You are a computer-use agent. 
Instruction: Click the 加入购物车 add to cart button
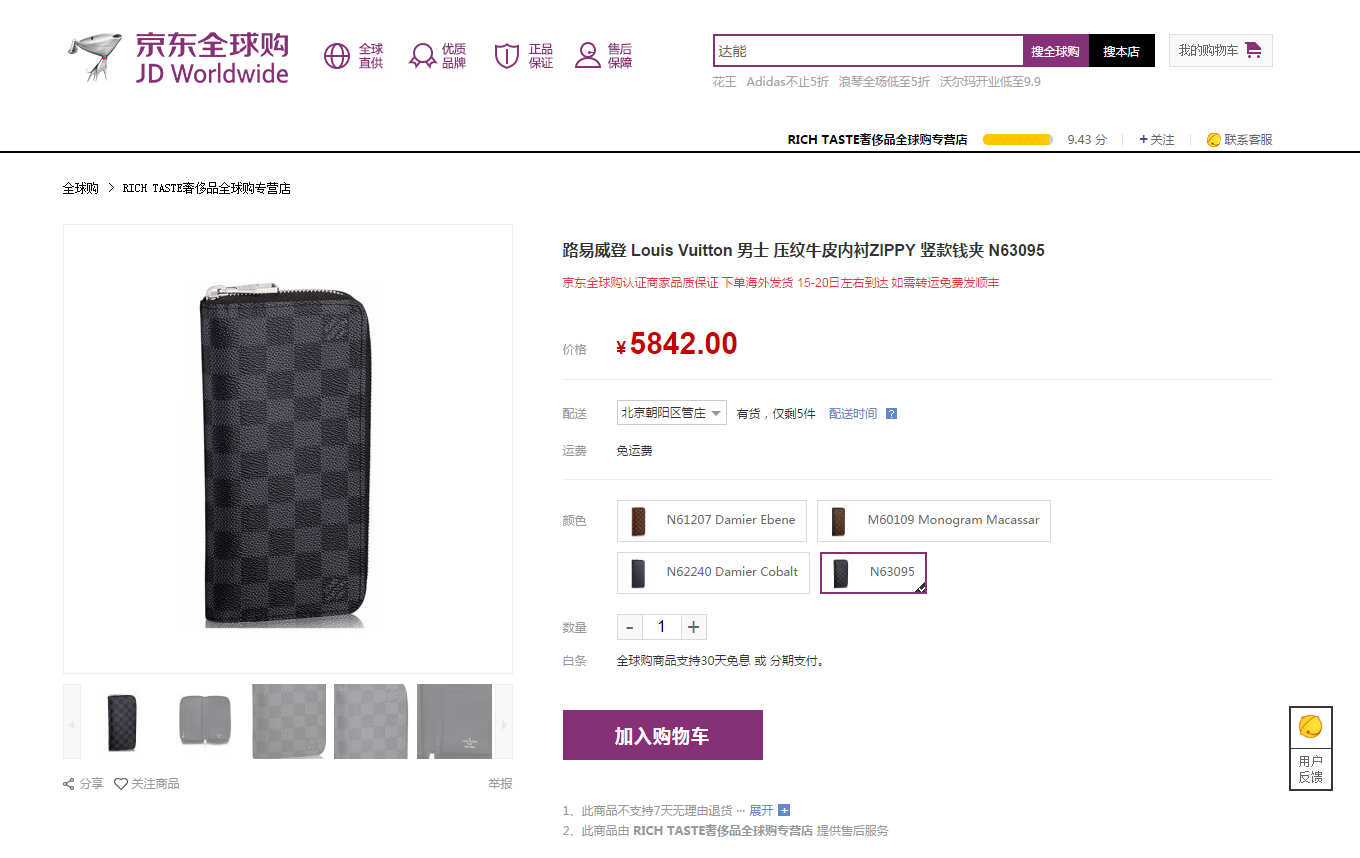662,735
